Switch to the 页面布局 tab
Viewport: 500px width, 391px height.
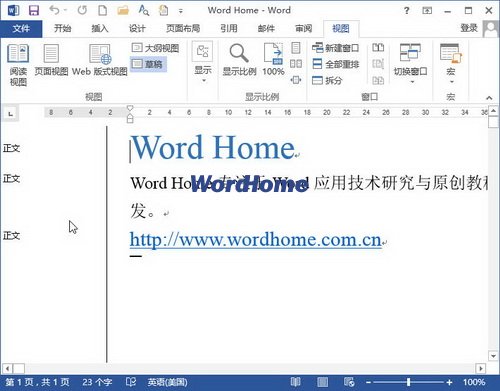coord(183,29)
